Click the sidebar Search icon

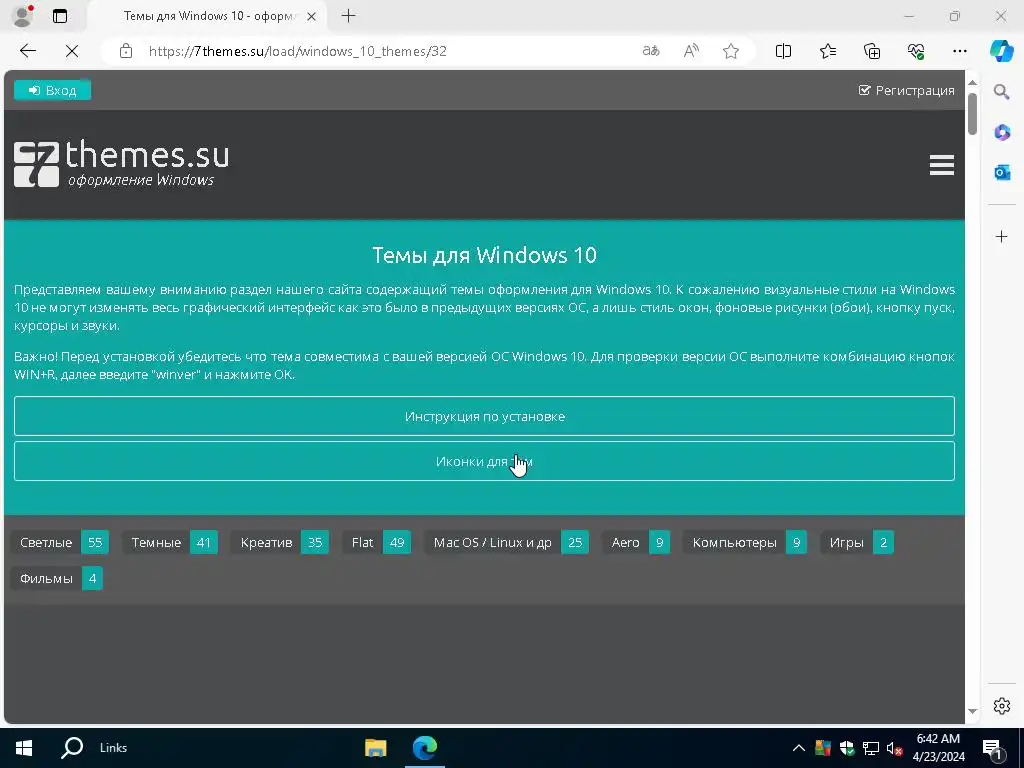pyautogui.click(x=1001, y=91)
